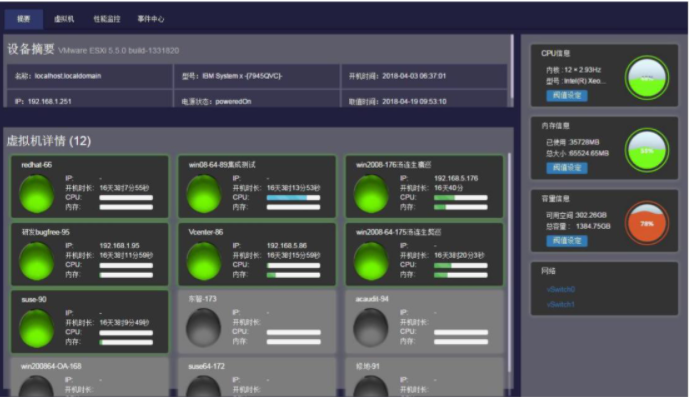Open the vSwitch0 network link
This screenshot has width=689, height=397.
tap(561, 289)
